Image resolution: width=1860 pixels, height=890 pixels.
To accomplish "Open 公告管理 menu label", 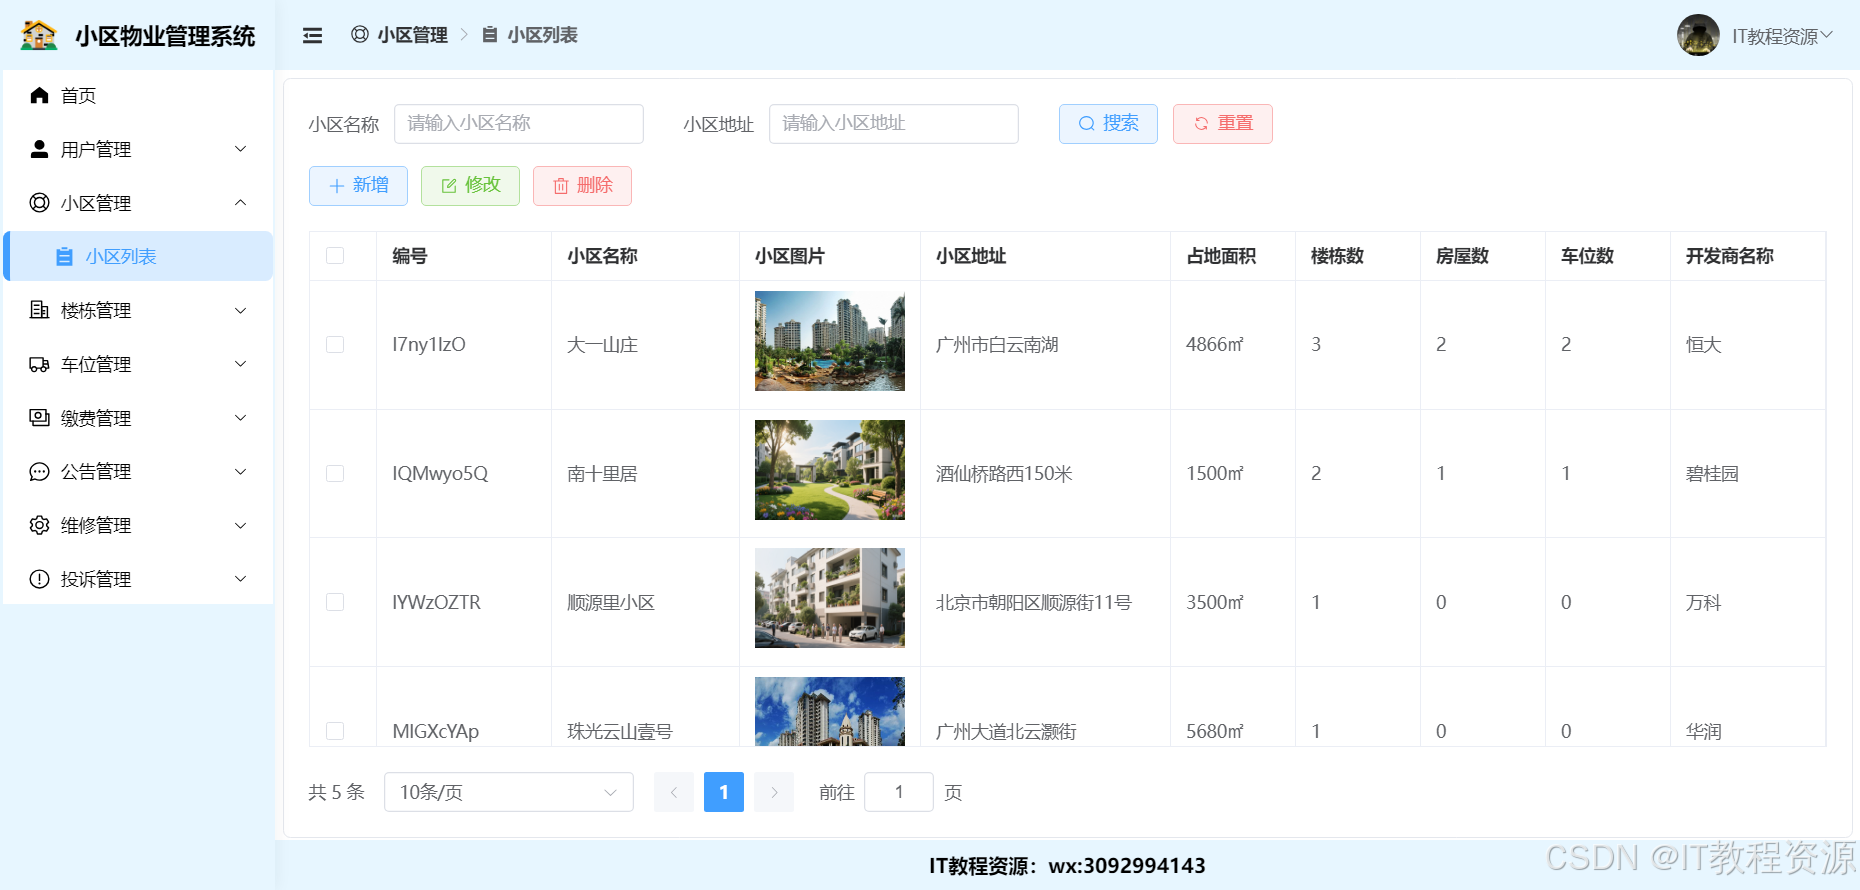I will 96,472.
